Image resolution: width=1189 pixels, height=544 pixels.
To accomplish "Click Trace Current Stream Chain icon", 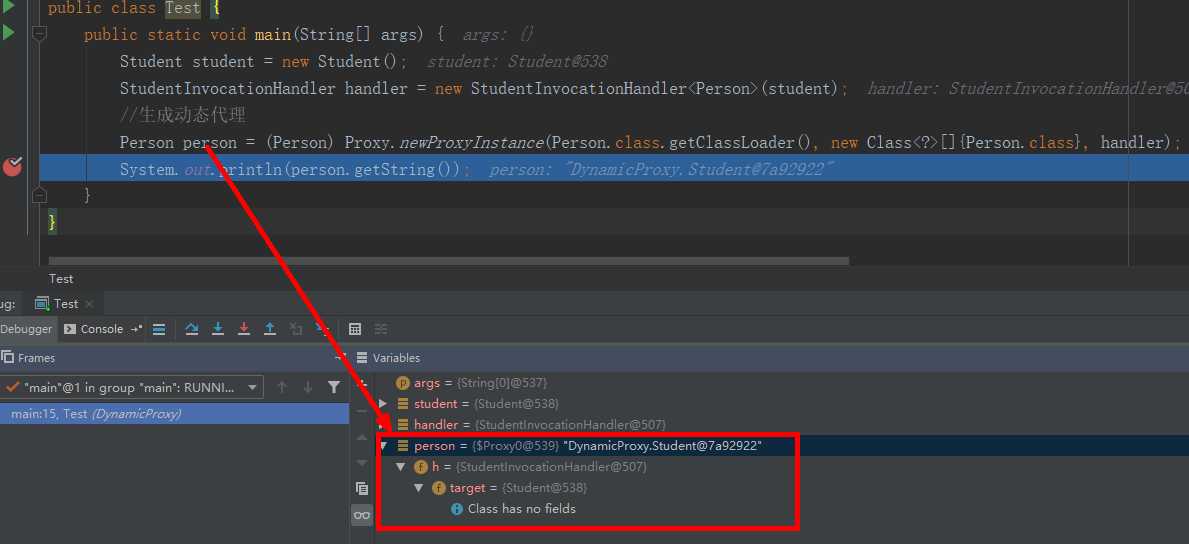I will 381,329.
